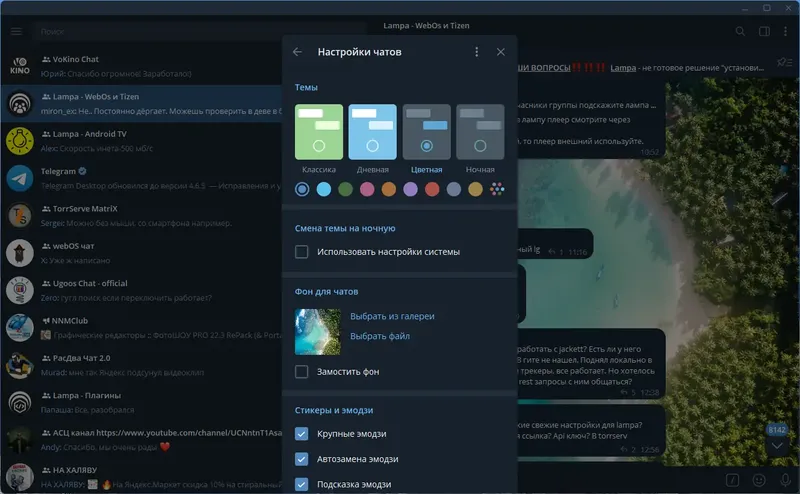Pick the light blue accent color
The image size is (800, 494).
point(323,189)
